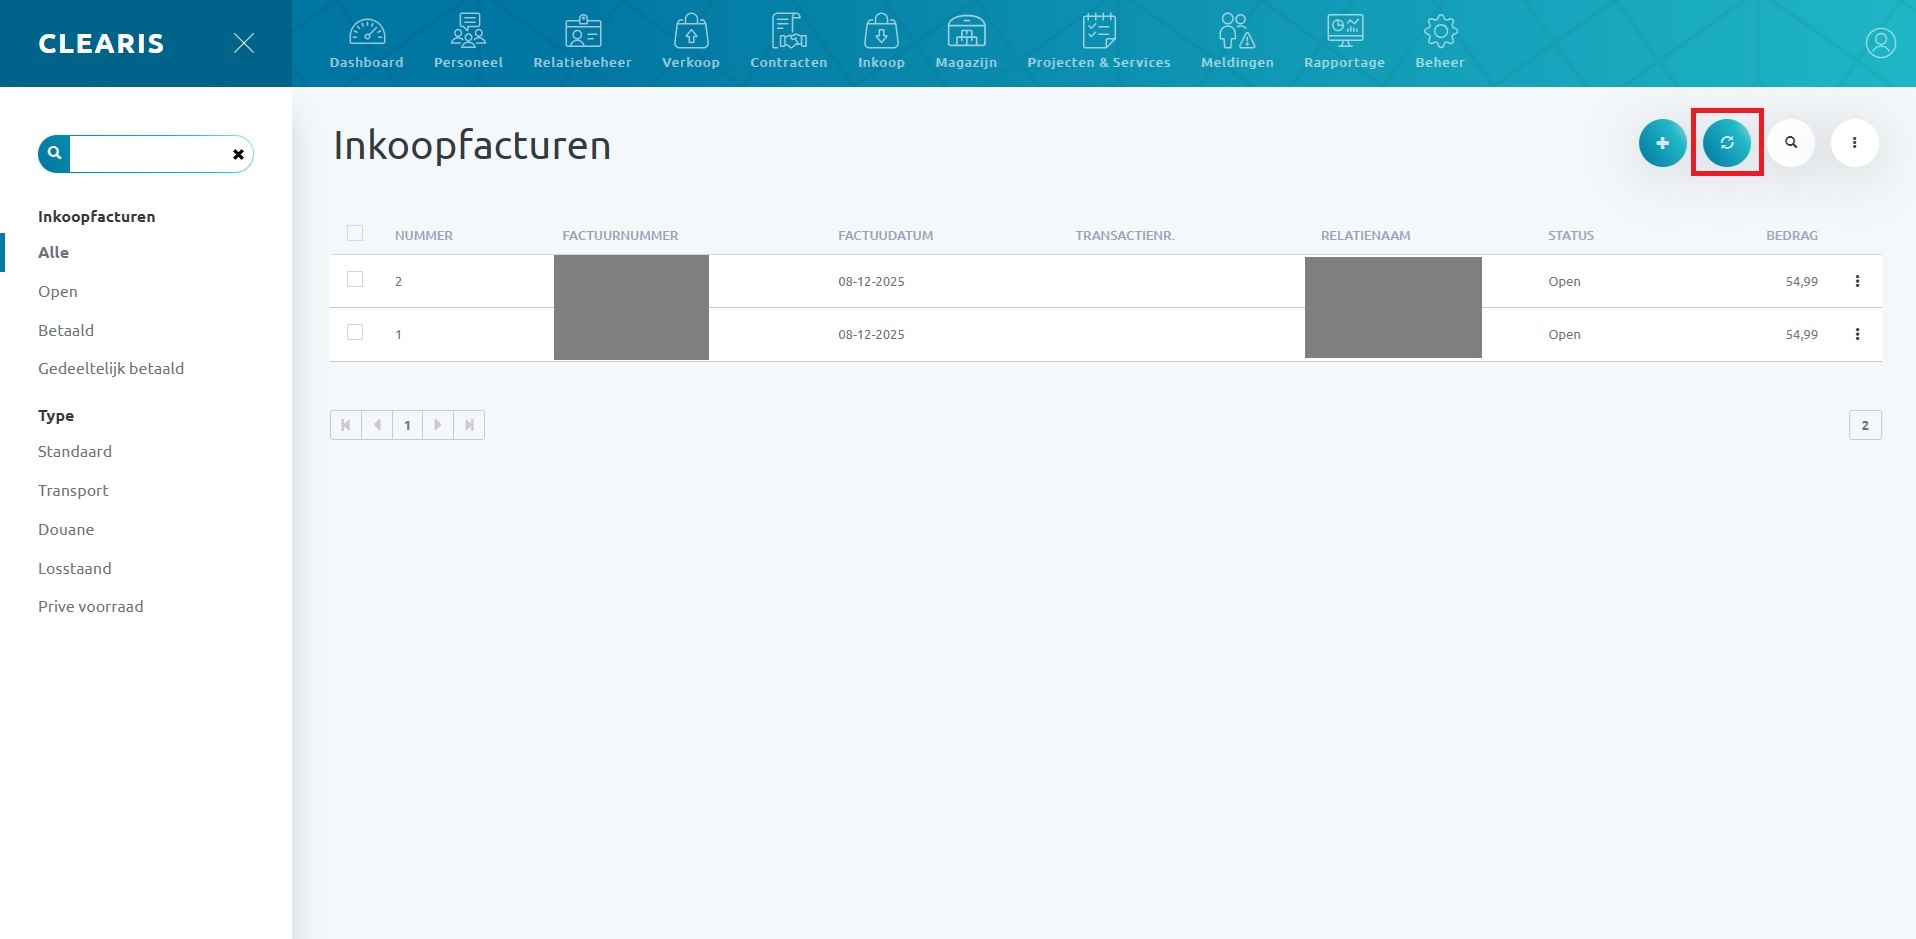This screenshot has width=1916, height=939.
Task: Open the search magnifier button in the page header
Action: click(1790, 143)
